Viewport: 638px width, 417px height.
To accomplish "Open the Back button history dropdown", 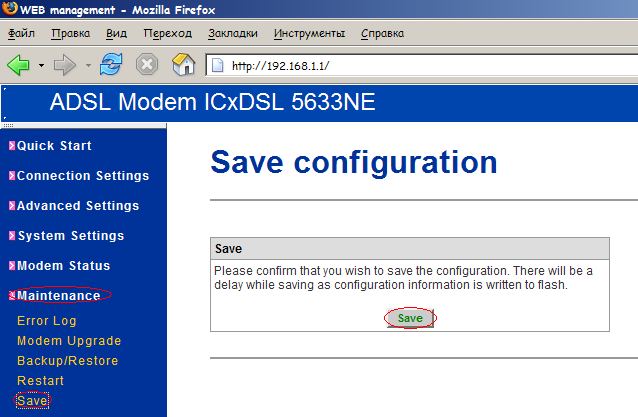I will 41,65.
